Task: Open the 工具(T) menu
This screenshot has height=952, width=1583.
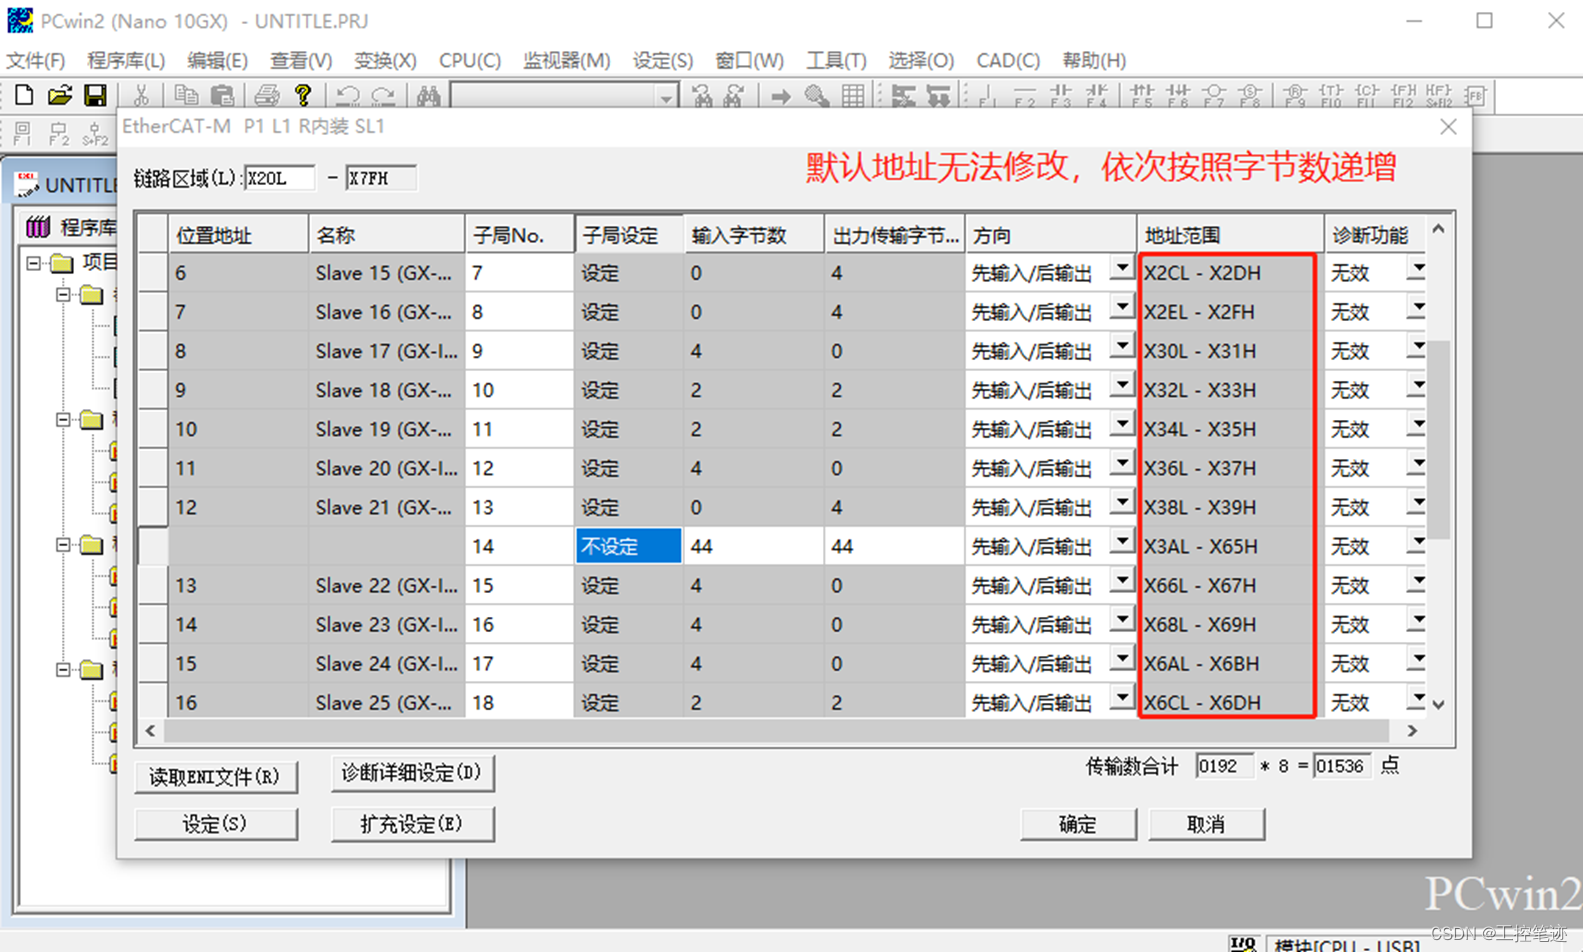Action: tap(837, 61)
